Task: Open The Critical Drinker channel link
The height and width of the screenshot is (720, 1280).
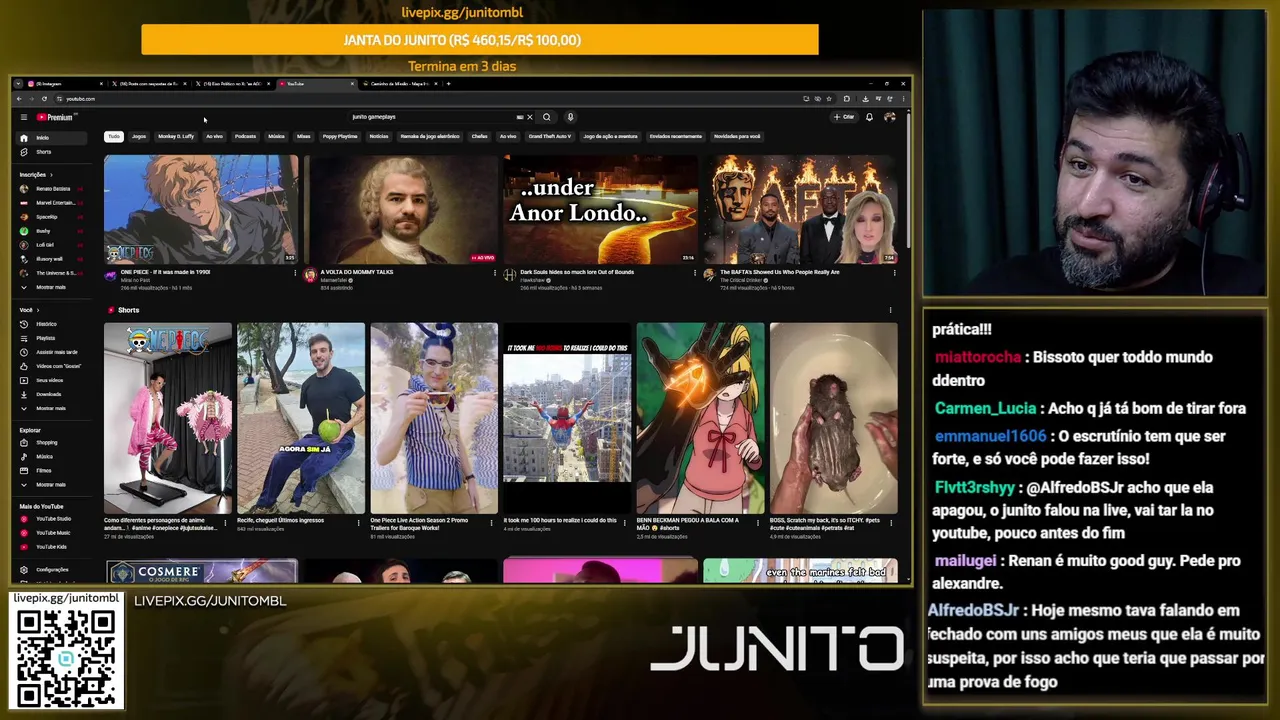Action: pos(741,280)
